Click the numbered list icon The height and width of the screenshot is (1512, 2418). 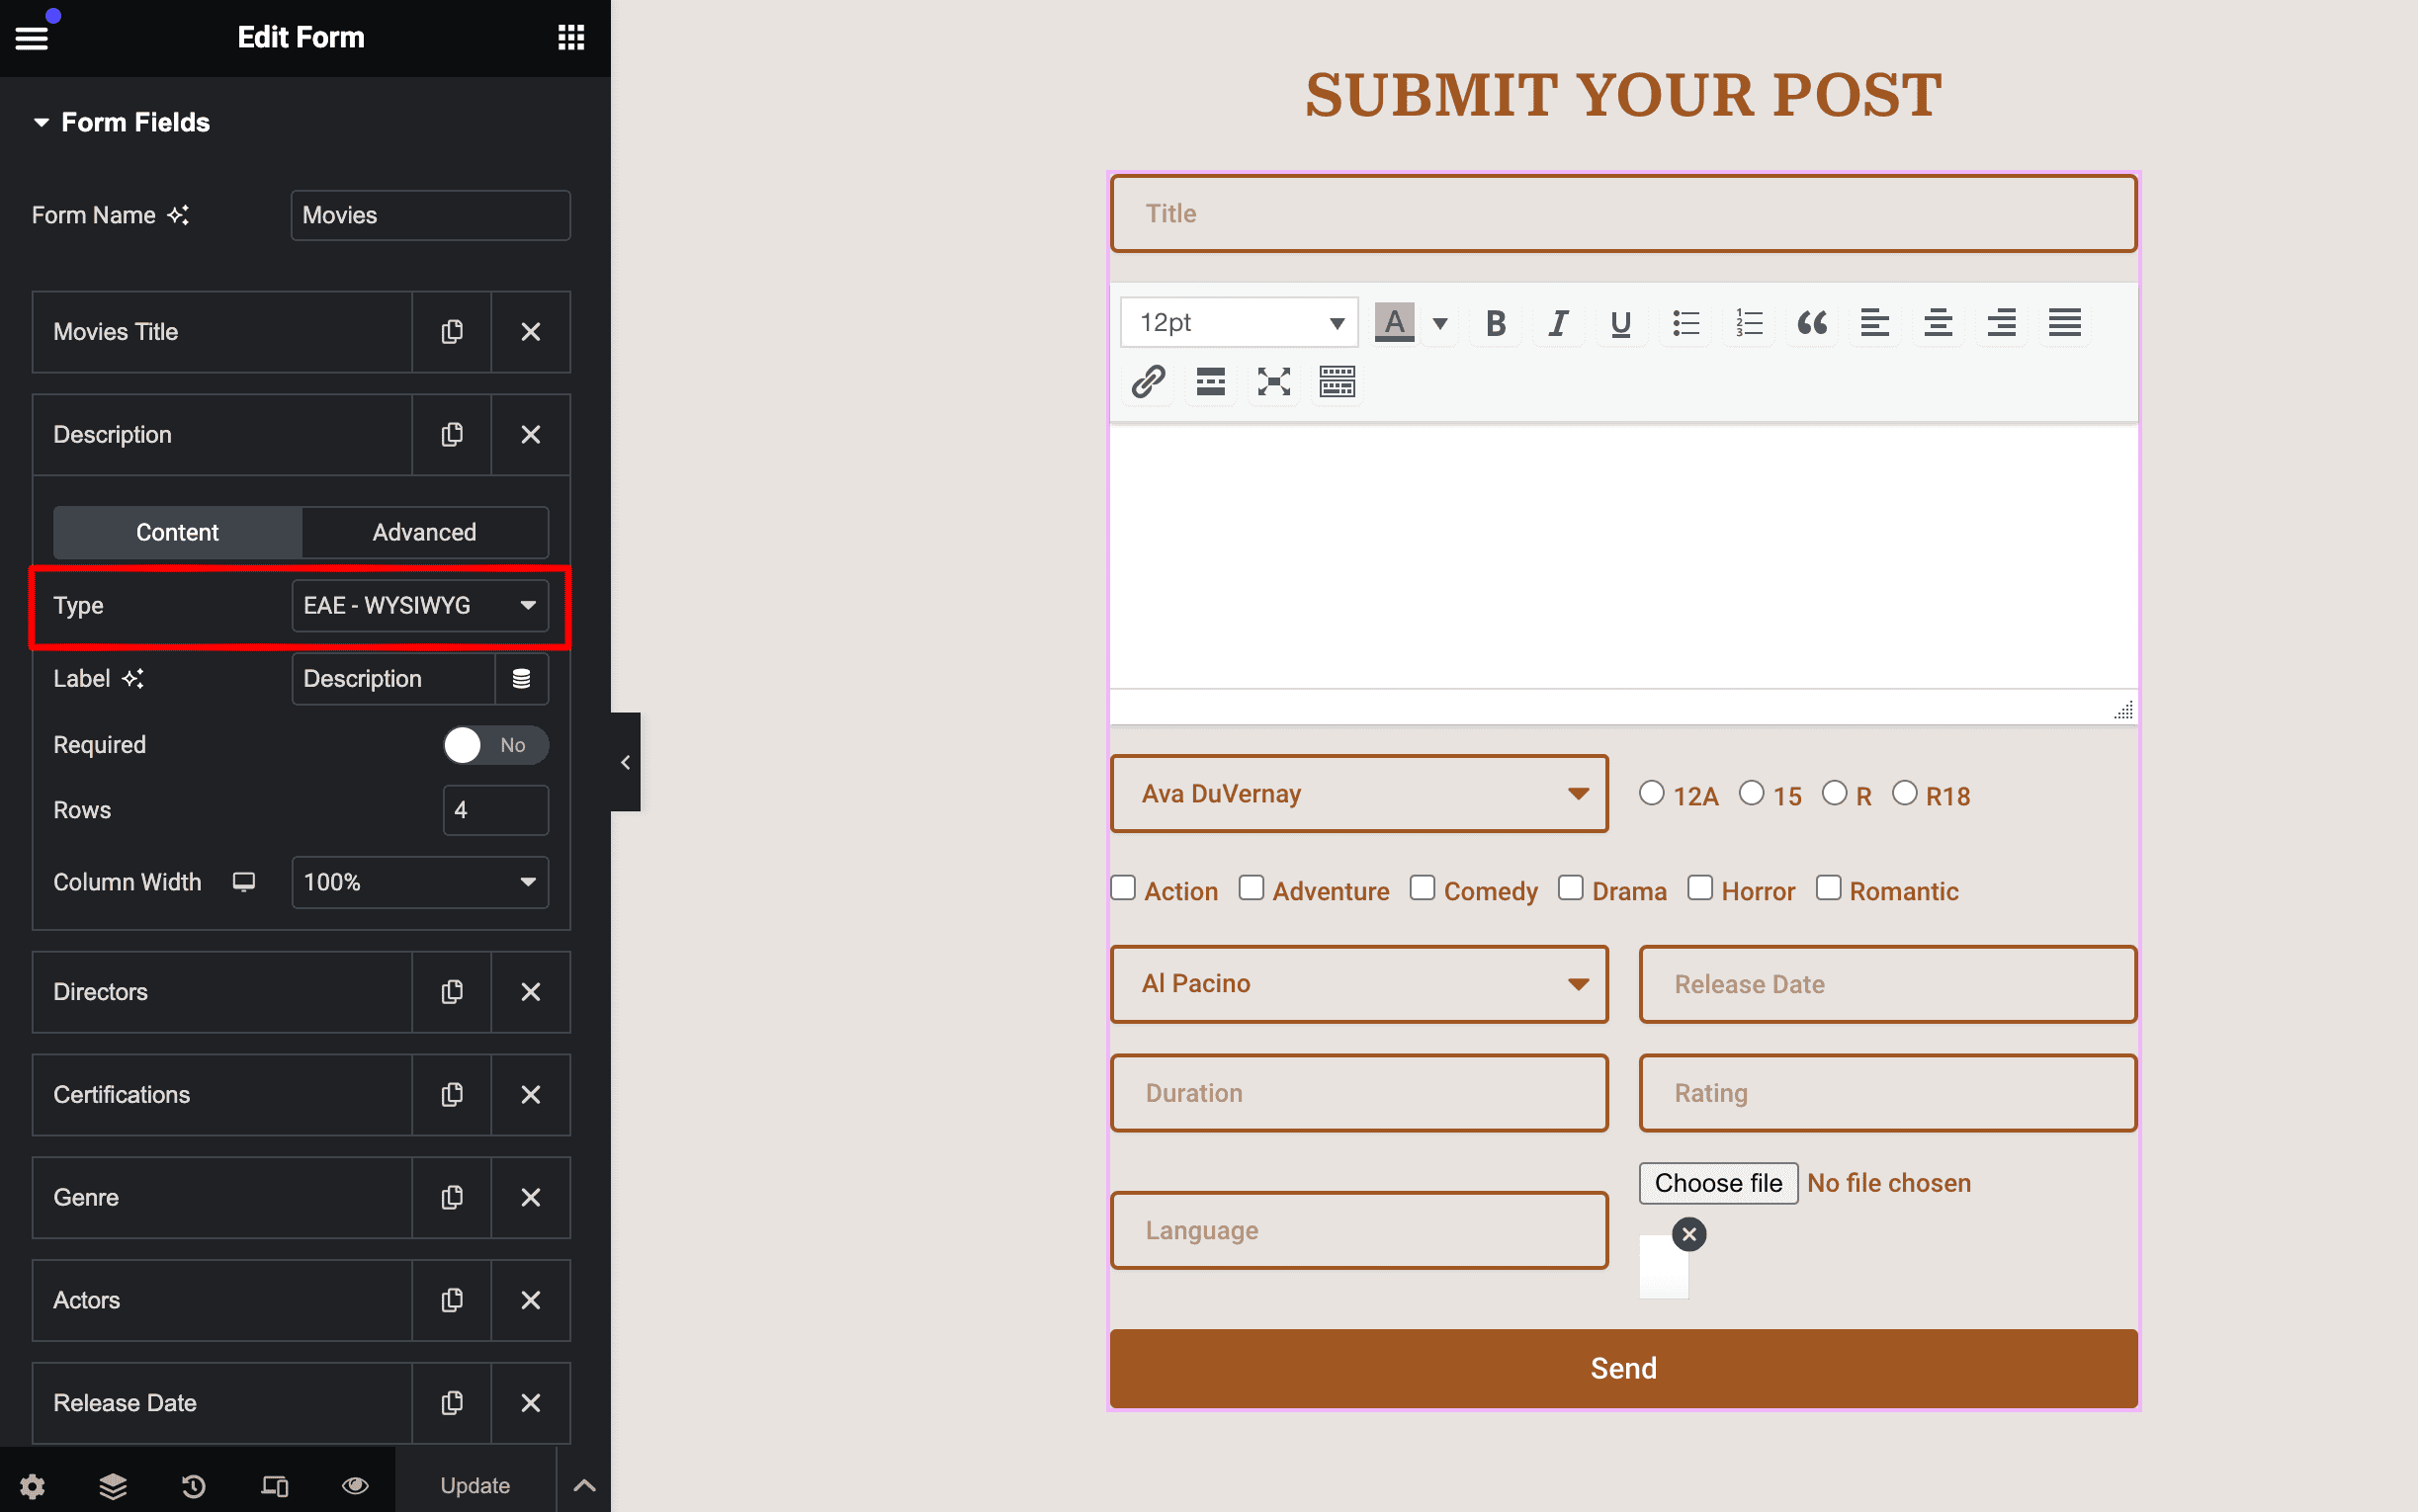click(x=1751, y=322)
